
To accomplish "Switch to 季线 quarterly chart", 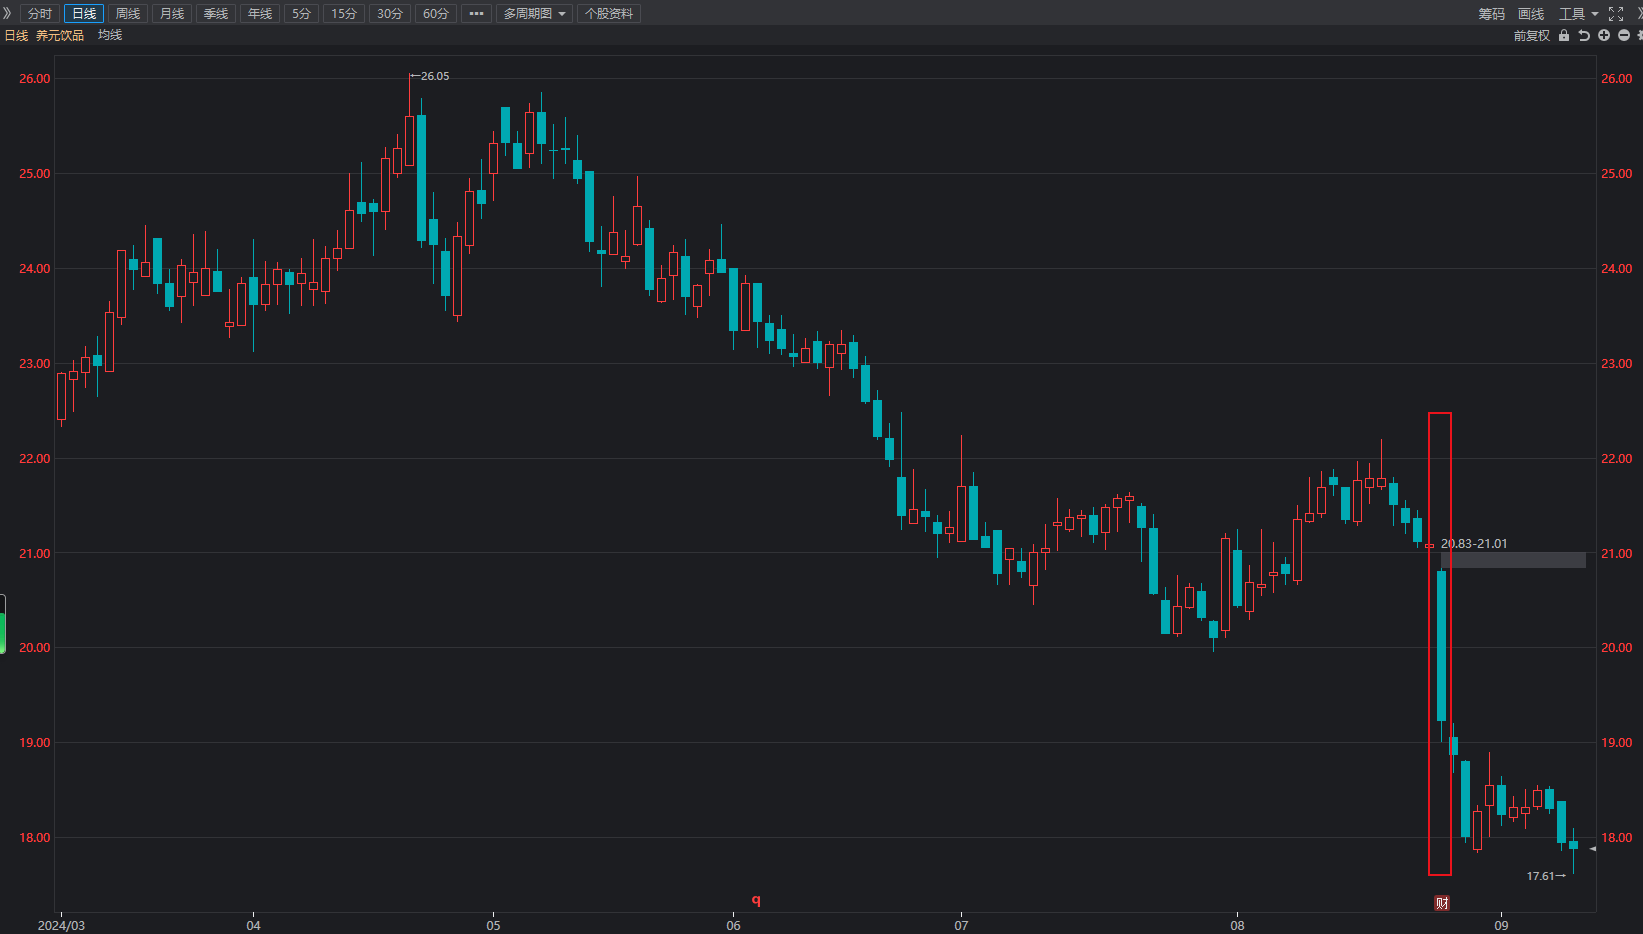I will point(216,13).
